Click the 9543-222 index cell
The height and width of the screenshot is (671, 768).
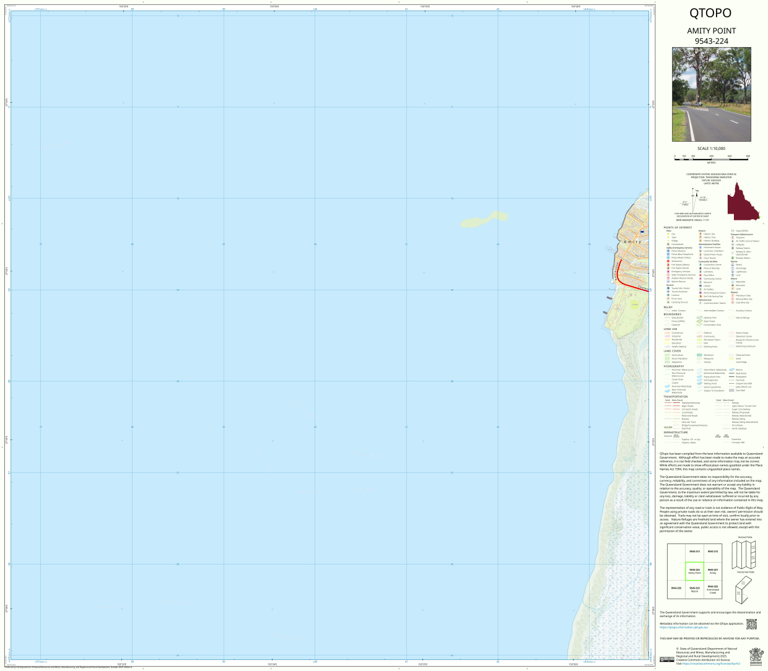pyautogui.click(x=713, y=589)
